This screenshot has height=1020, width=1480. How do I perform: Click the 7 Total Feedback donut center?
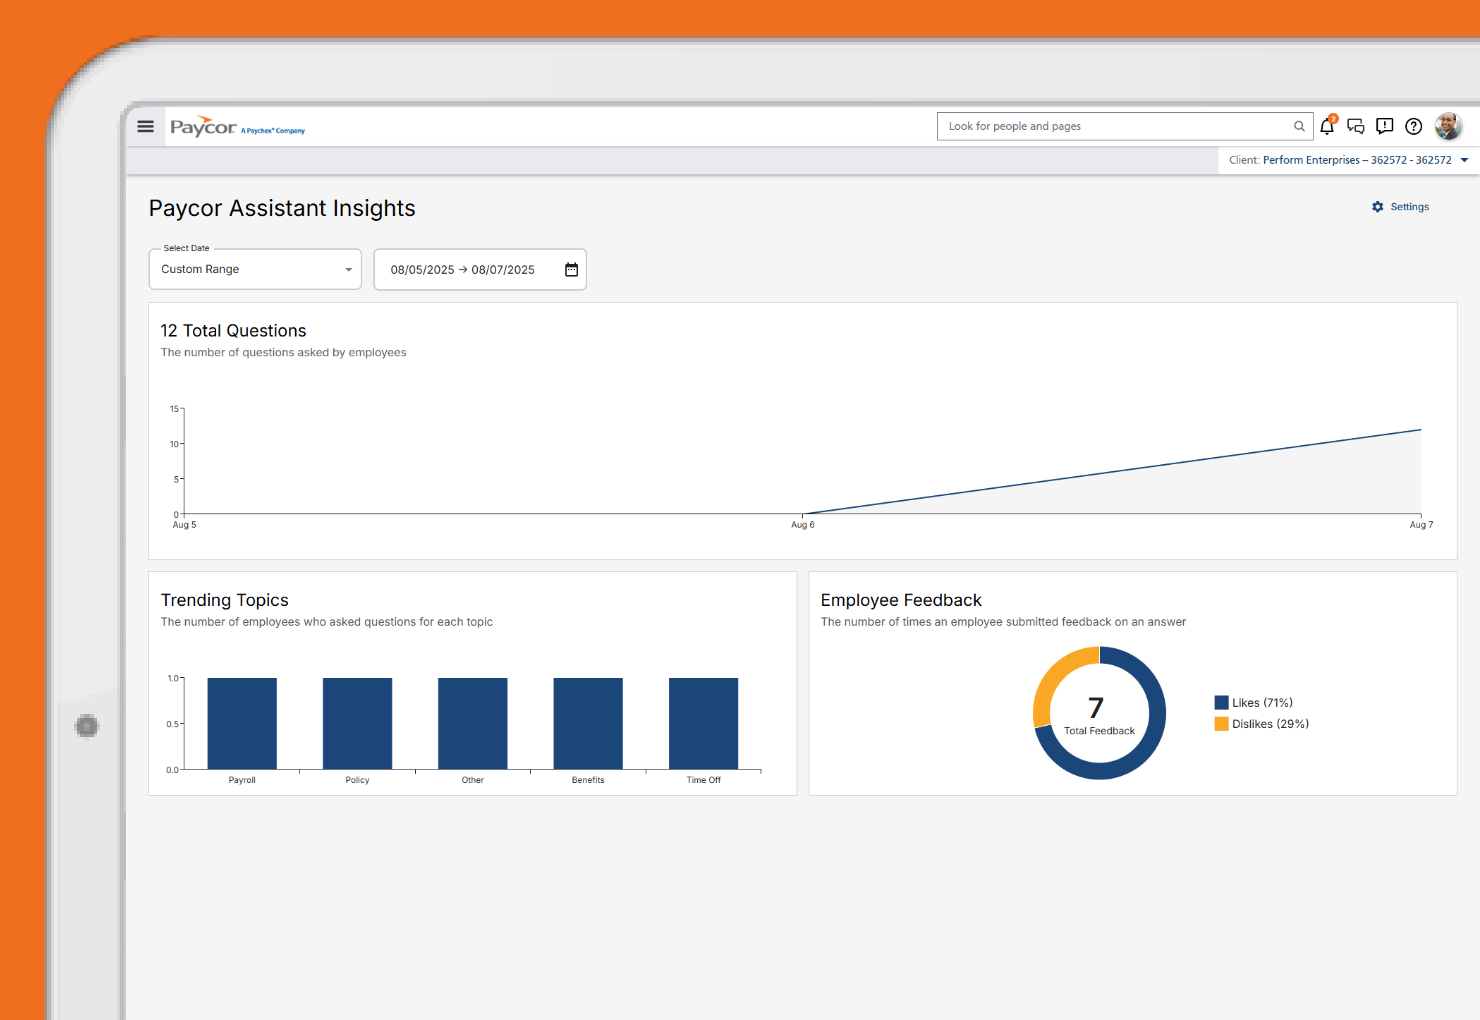click(x=1099, y=714)
